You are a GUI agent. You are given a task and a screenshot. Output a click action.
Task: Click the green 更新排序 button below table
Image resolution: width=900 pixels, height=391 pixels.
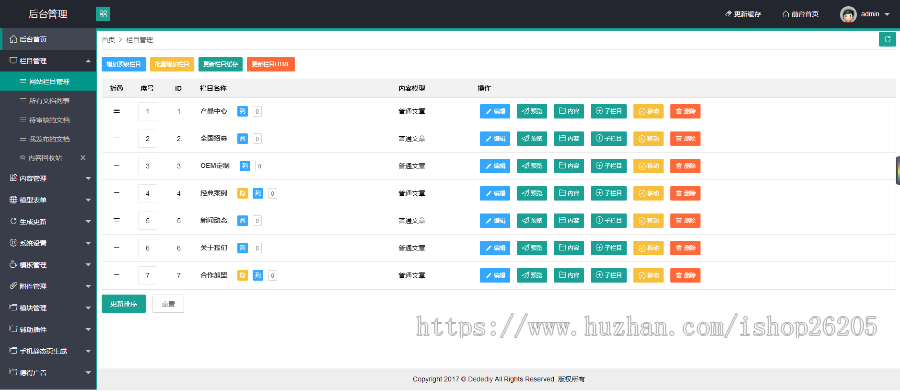pos(124,304)
